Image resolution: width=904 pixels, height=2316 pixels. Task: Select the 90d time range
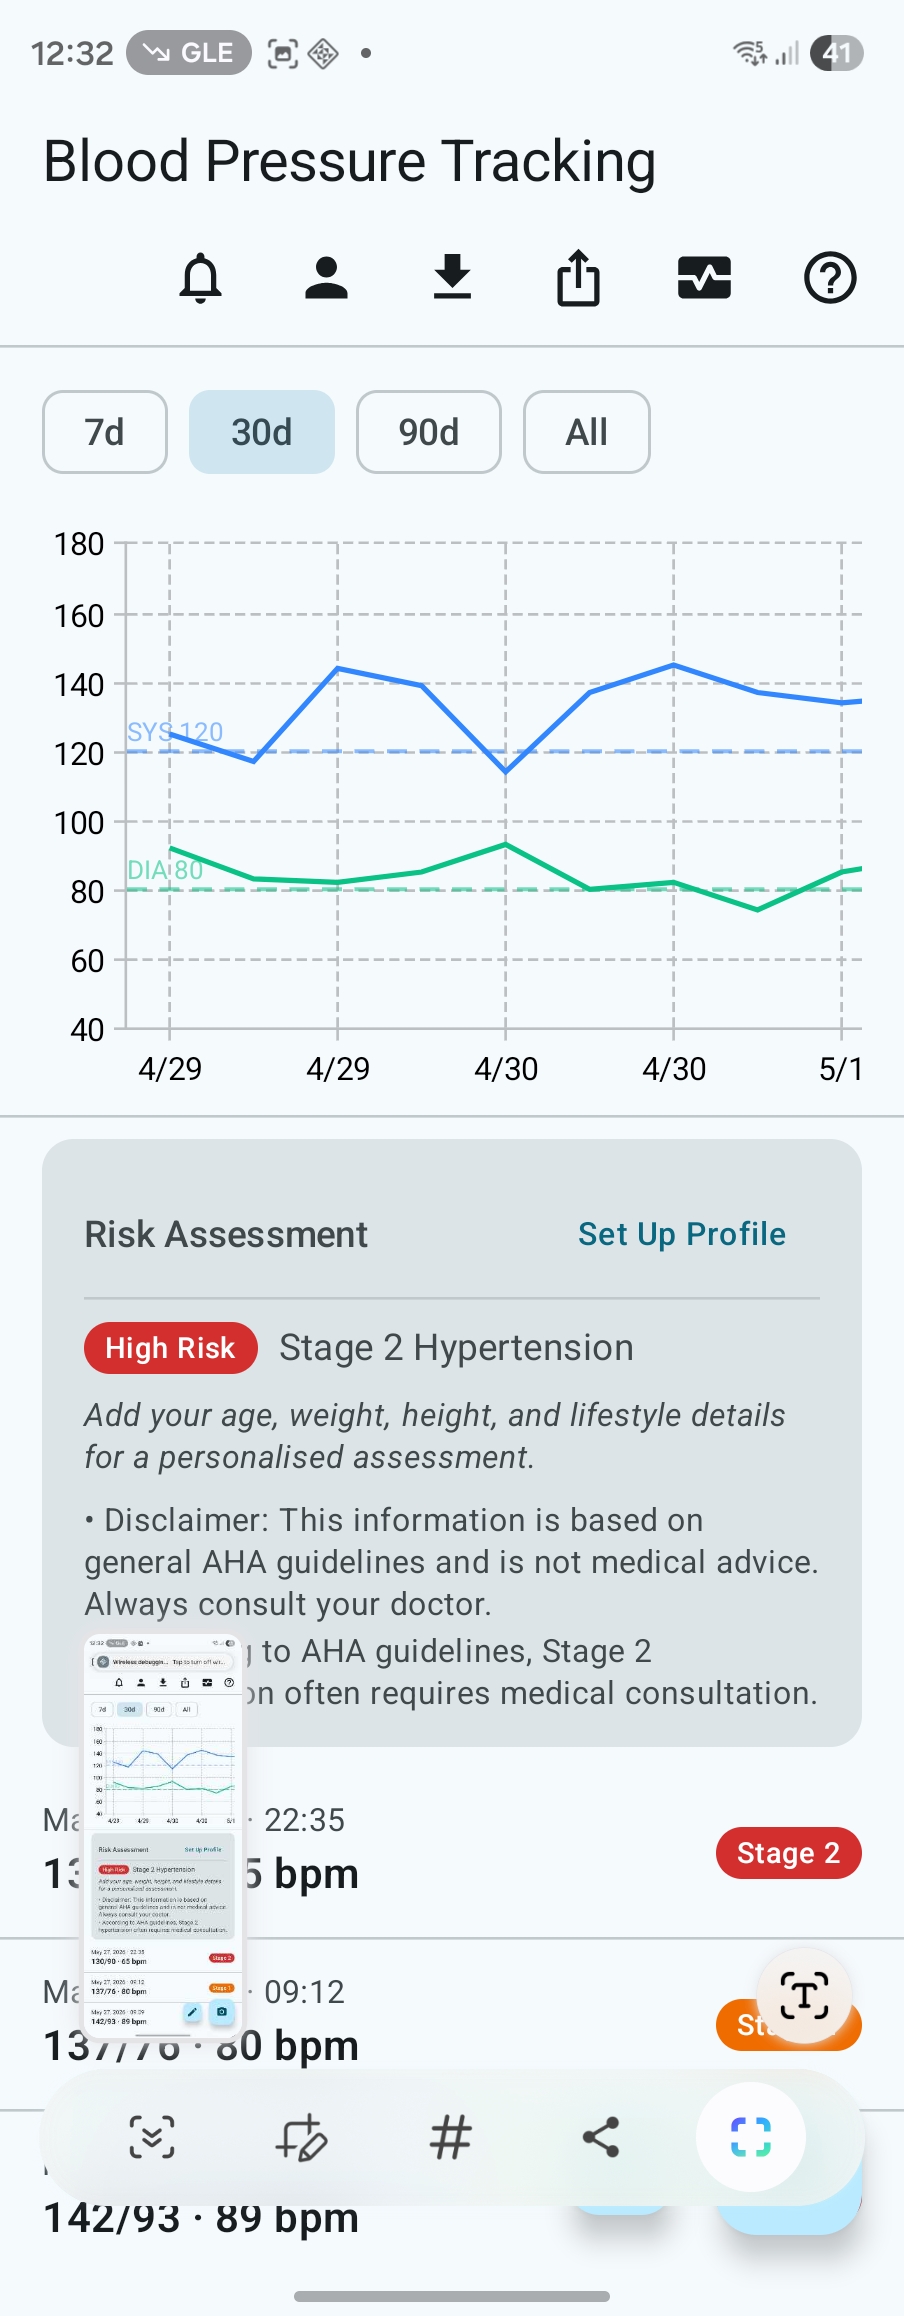pyautogui.click(x=429, y=432)
